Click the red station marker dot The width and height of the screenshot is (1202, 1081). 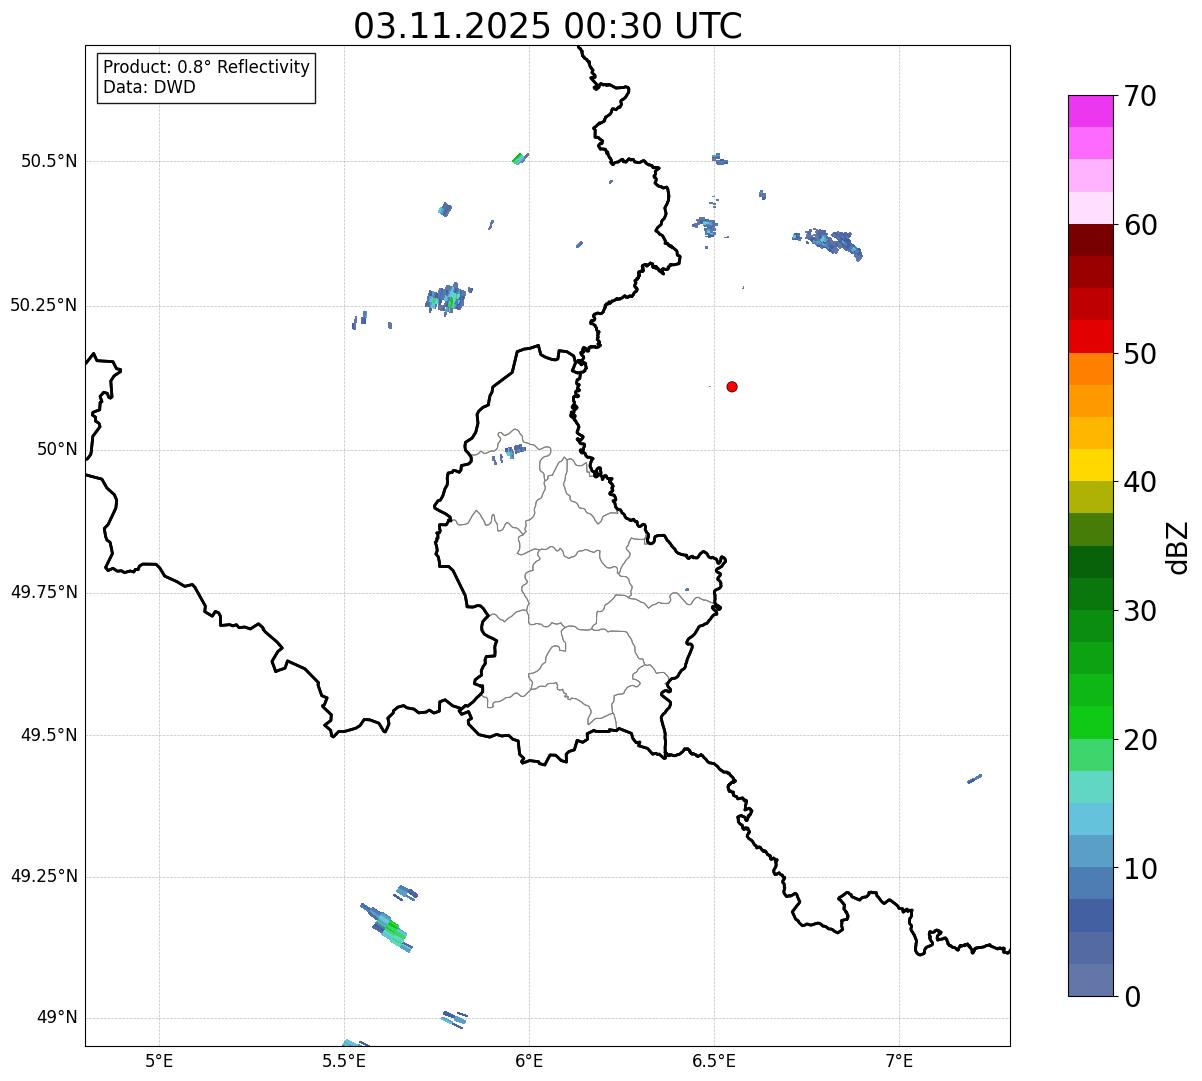pos(732,387)
